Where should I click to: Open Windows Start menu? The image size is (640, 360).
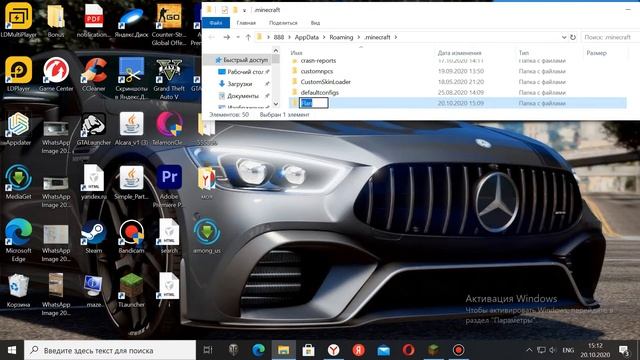click(12, 350)
